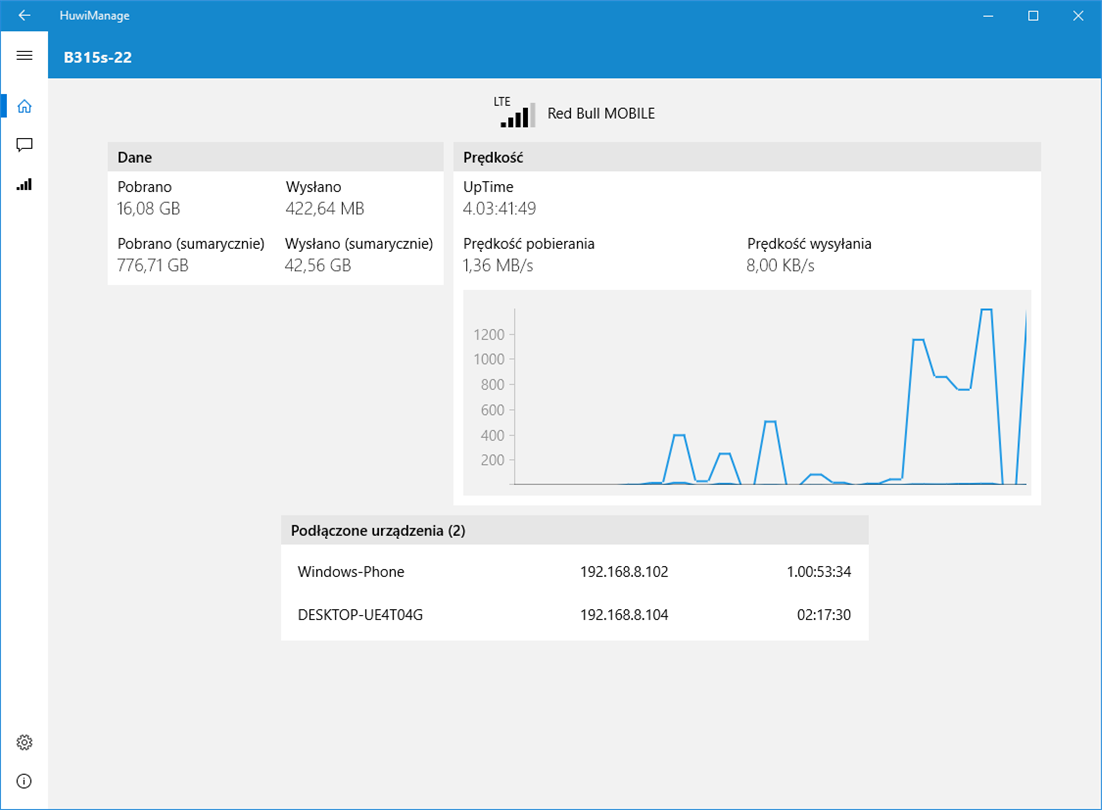Click the Prędkość wysyłania label
The width and height of the screenshot is (1102, 810).
809,244
